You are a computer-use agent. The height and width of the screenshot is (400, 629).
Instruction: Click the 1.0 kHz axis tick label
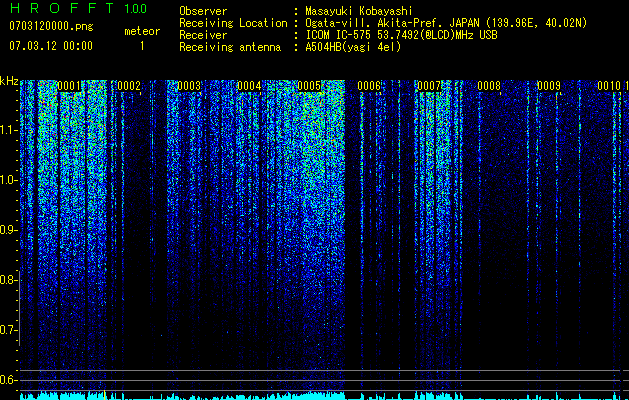pyautogui.click(x=8, y=180)
